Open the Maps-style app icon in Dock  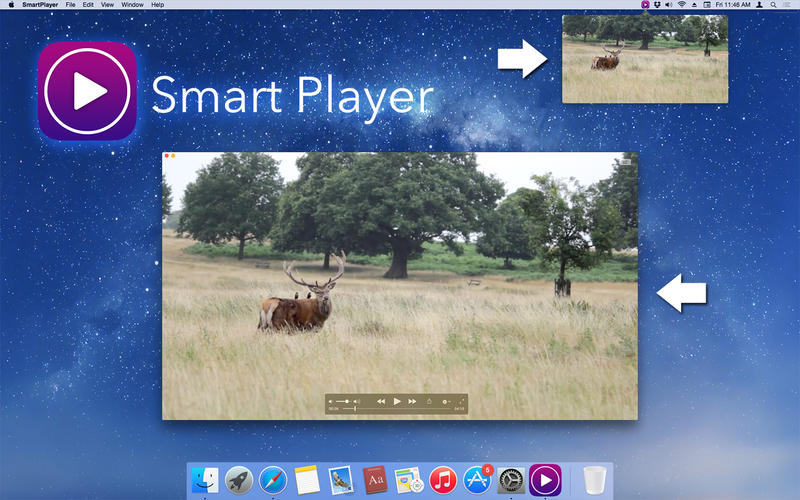tap(409, 480)
